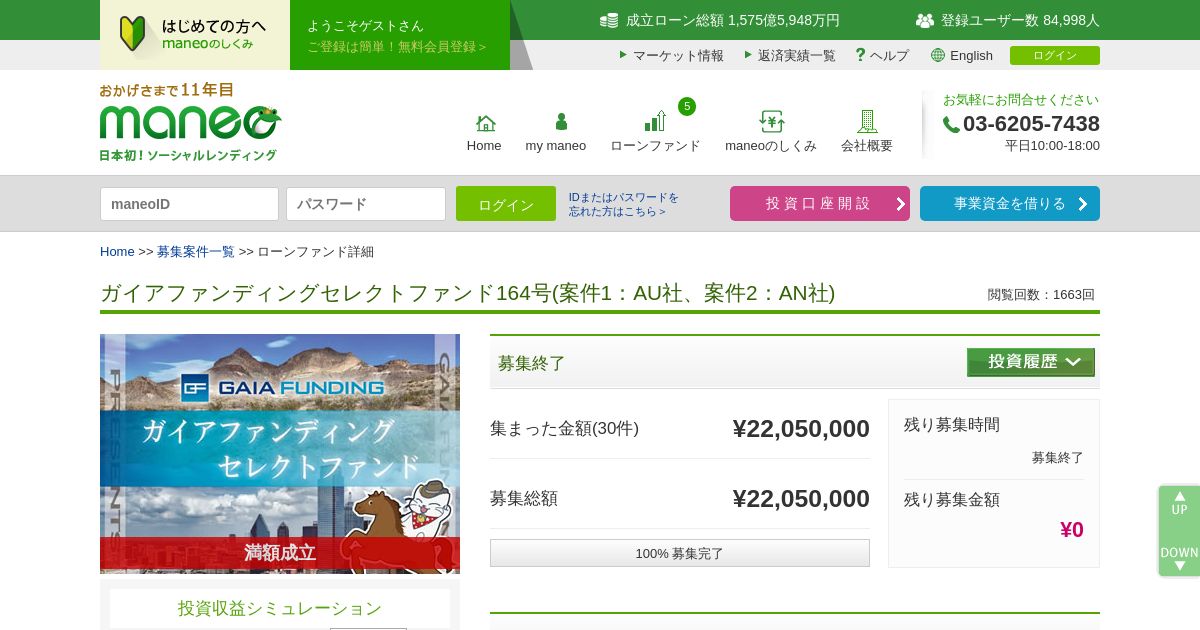
Task: Click the green ログイン button beside the password field
Action: tap(506, 204)
